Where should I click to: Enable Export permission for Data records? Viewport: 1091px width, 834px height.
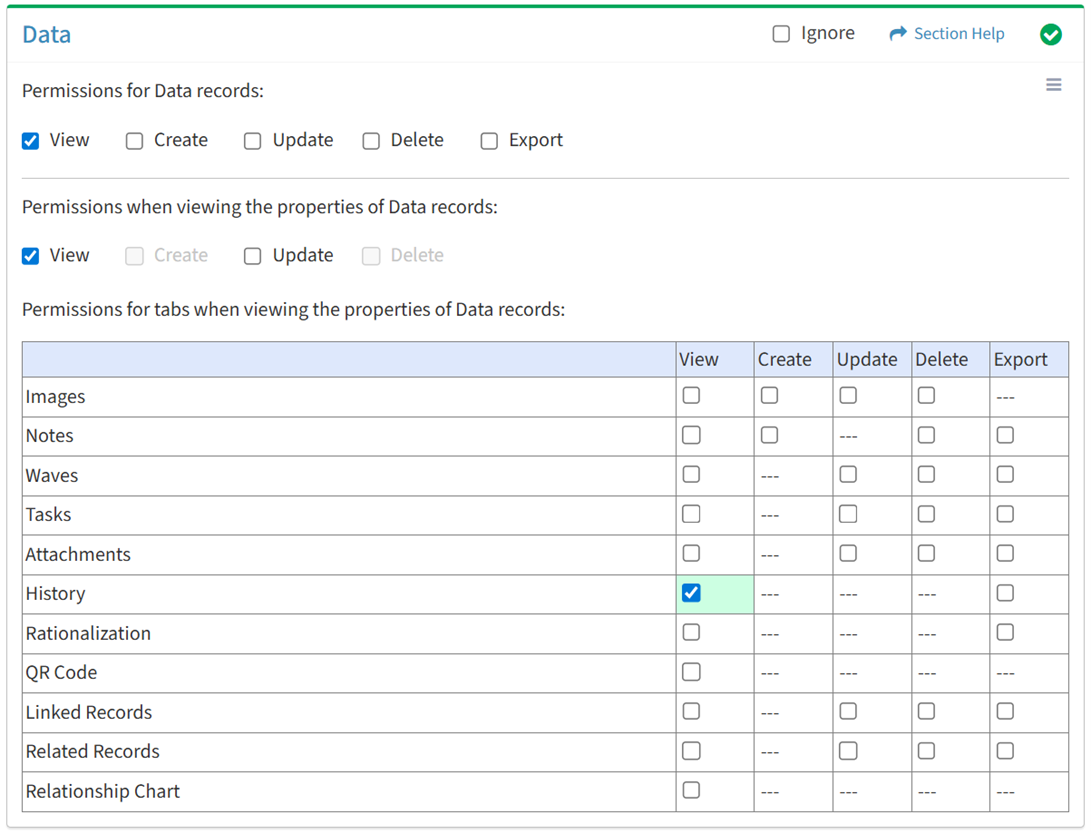(489, 141)
